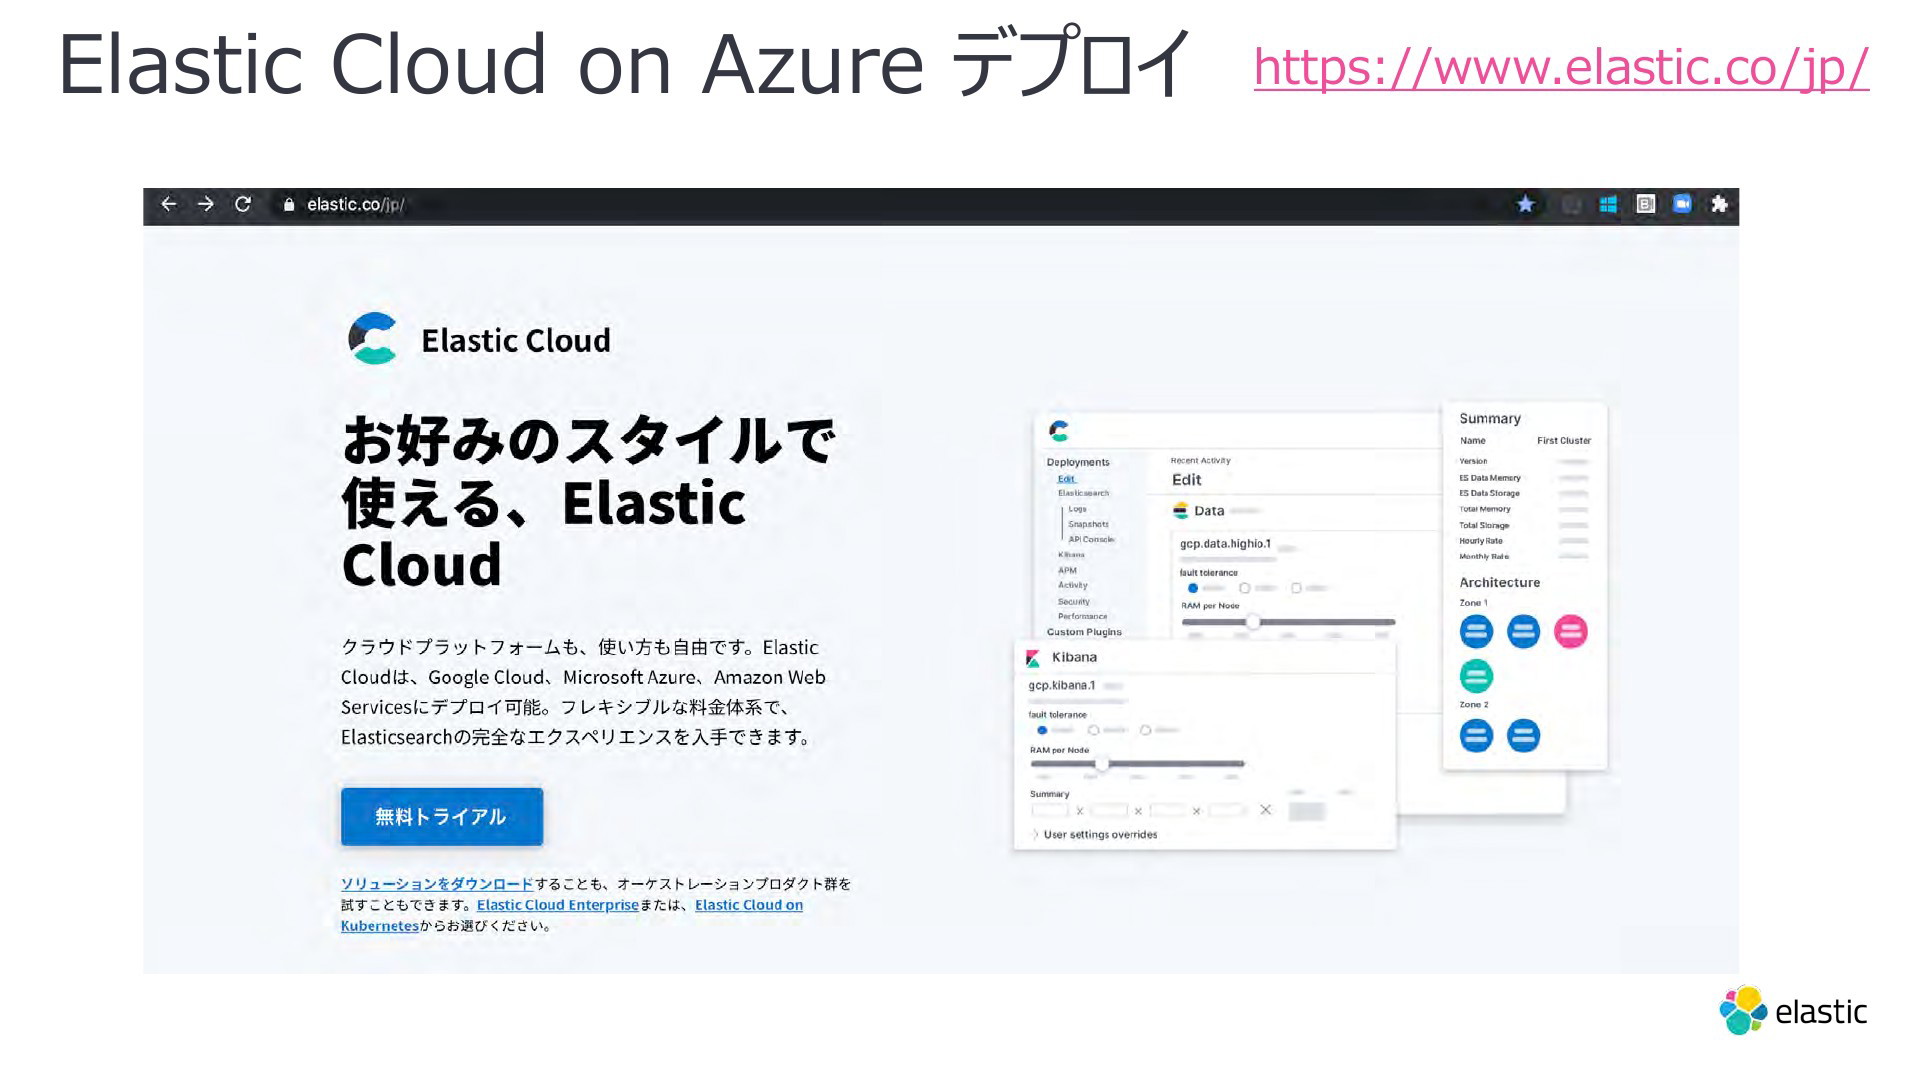Select Performance in console sidebar
This screenshot has height=1080, width=1920.
(x=1082, y=617)
